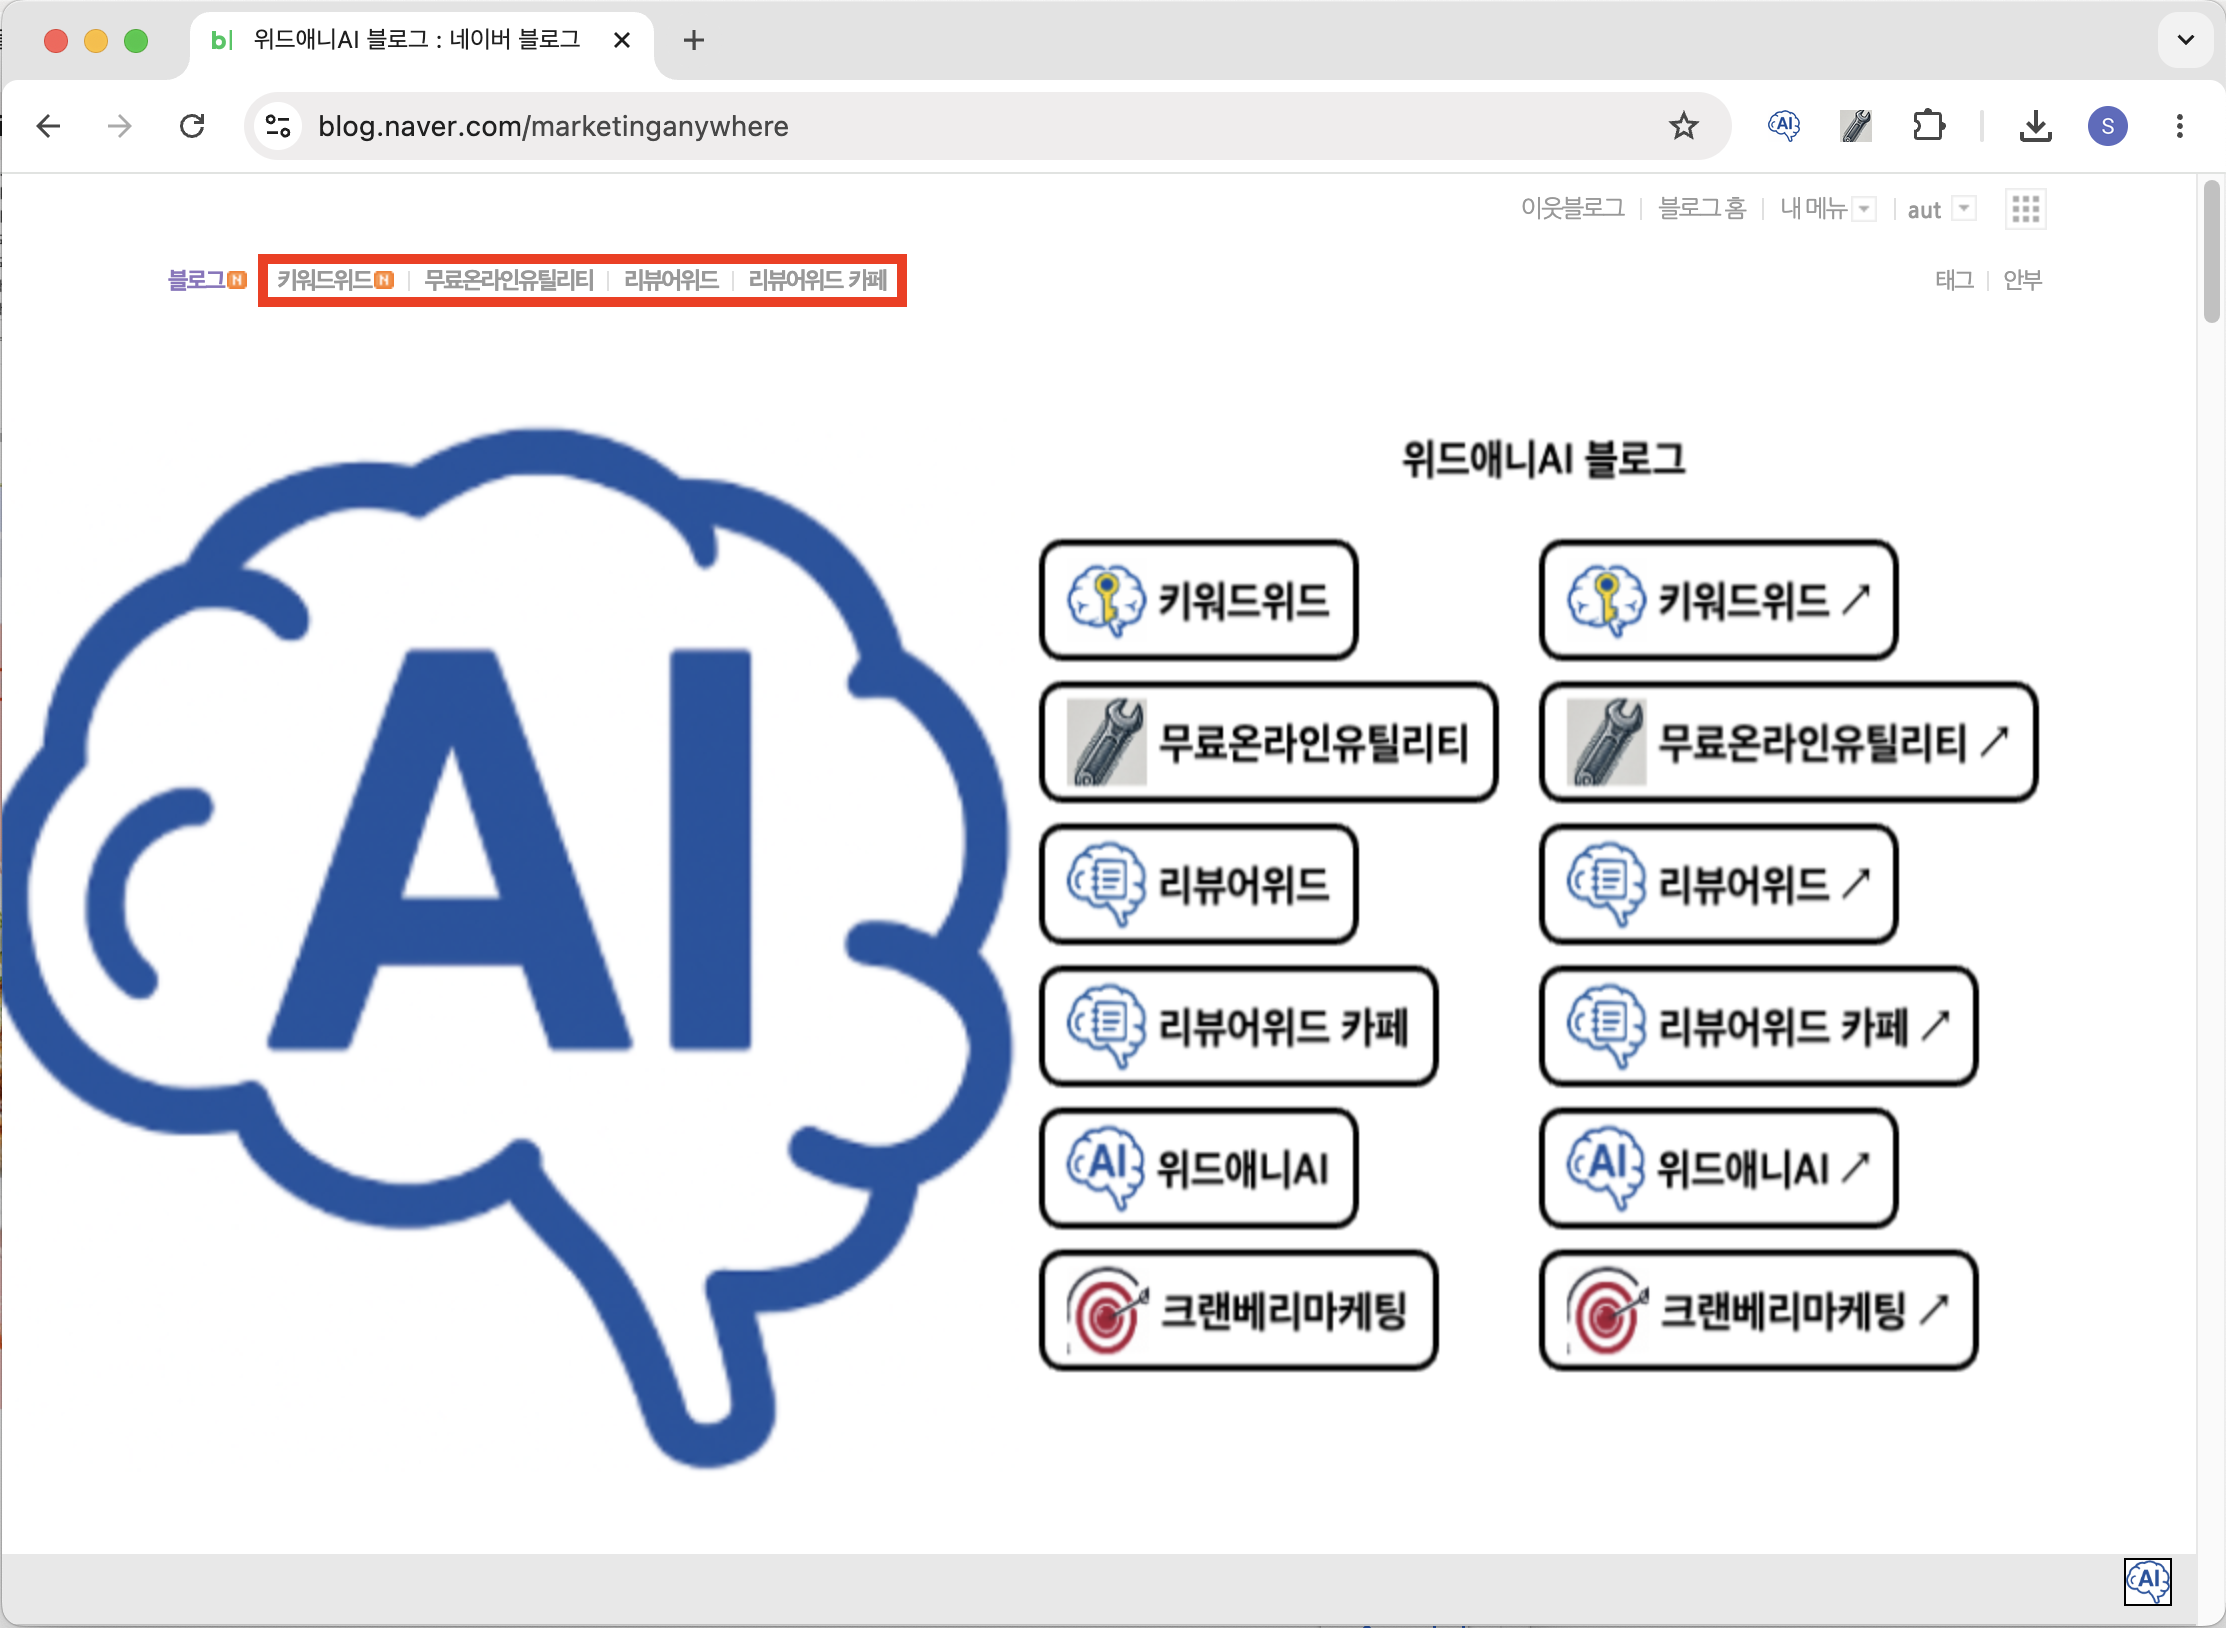Click the 키워드위드 ↗ external button
Viewport: 2226px width, 1628px height.
(x=1719, y=600)
